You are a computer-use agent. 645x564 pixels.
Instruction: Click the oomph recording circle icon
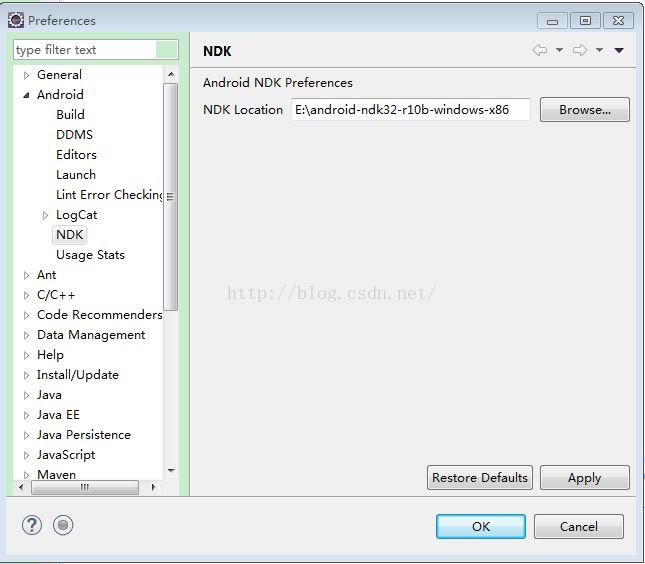coord(63,525)
